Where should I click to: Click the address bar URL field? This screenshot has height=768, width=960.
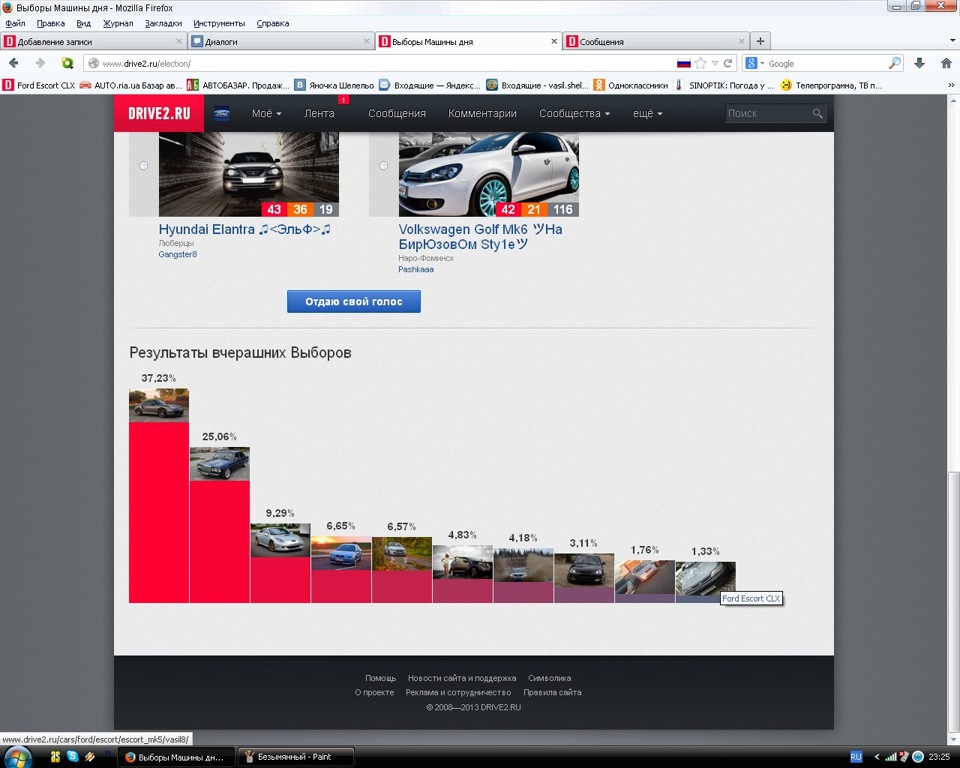[x=386, y=63]
